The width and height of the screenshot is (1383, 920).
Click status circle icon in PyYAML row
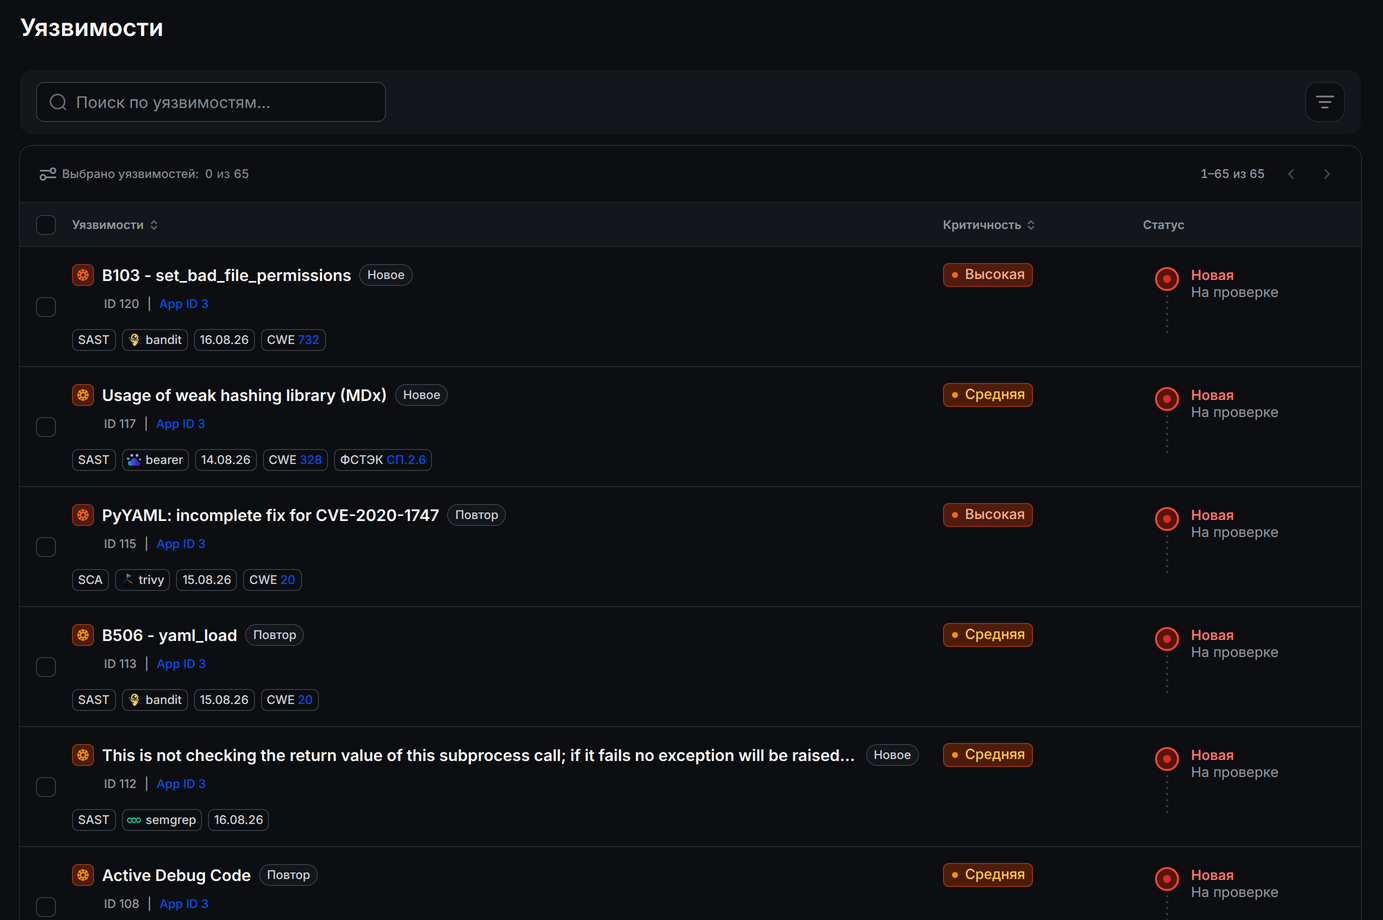coord(1166,519)
